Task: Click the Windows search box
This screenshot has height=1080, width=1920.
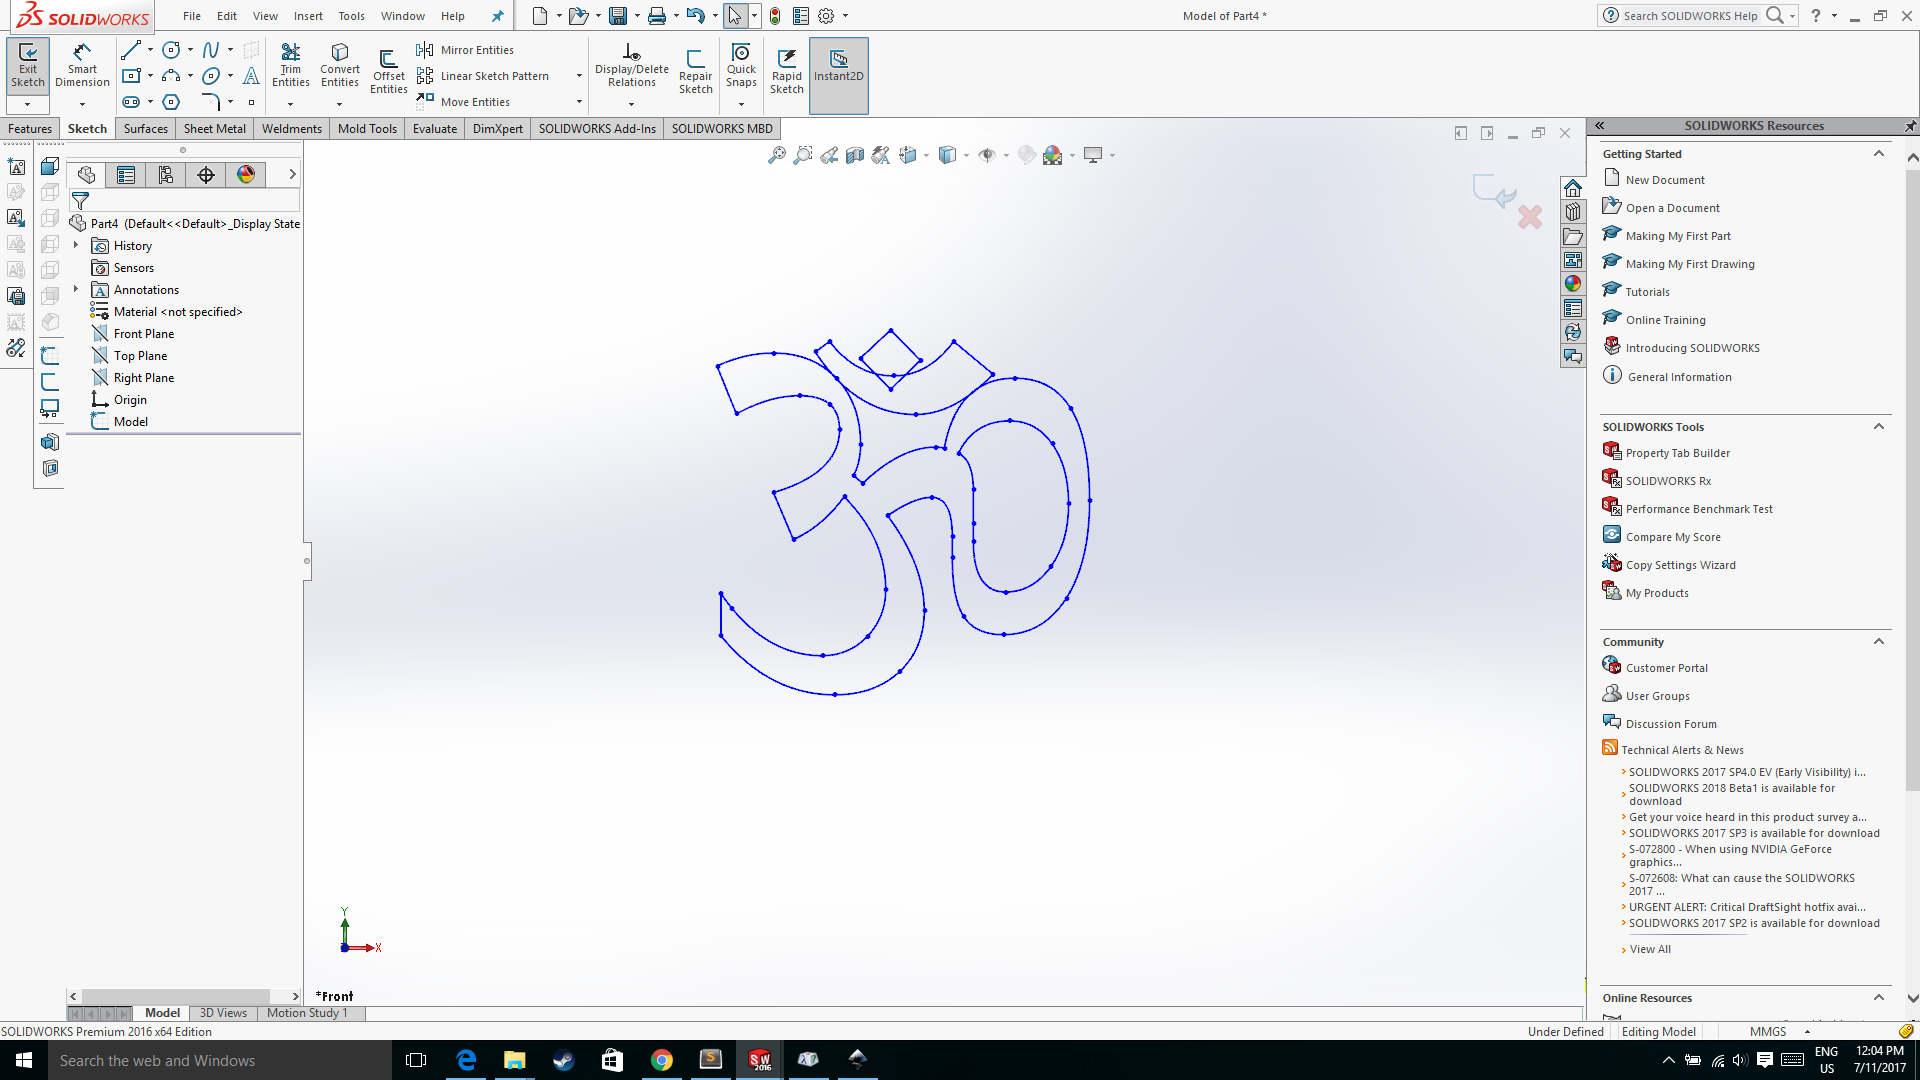Action: pyautogui.click(x=220, y=1061)
